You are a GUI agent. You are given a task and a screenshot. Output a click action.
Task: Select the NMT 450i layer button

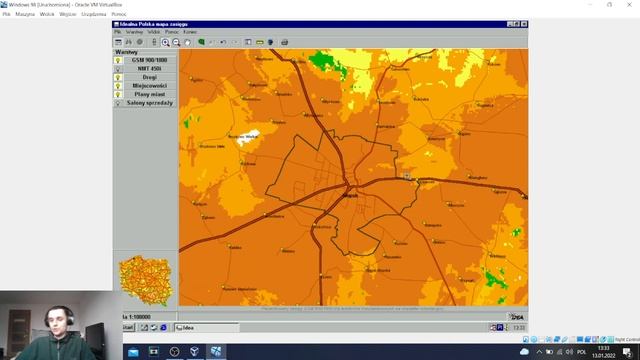149,69
